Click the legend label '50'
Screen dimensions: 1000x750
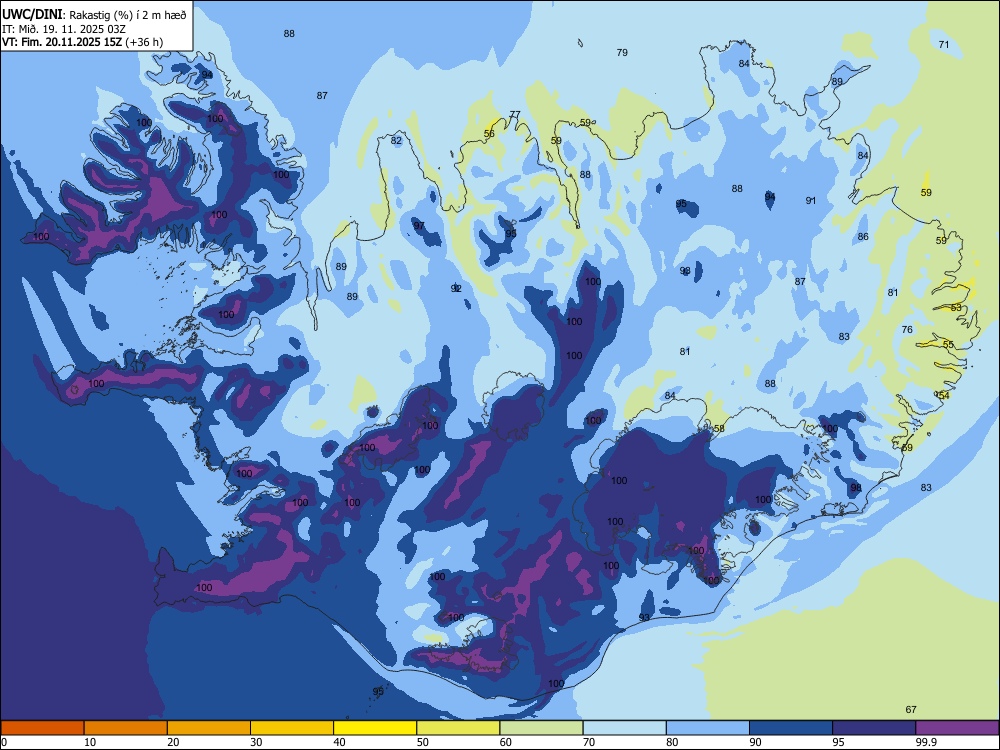(x=423, y=742)
